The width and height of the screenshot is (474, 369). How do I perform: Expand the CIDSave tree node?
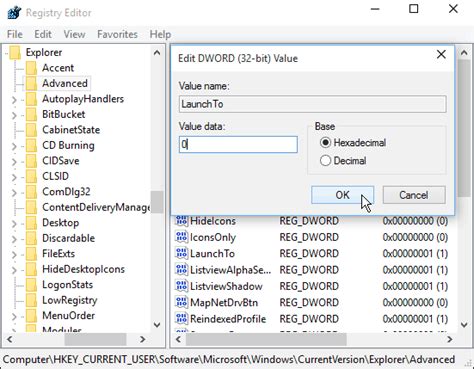click(14, 161)
